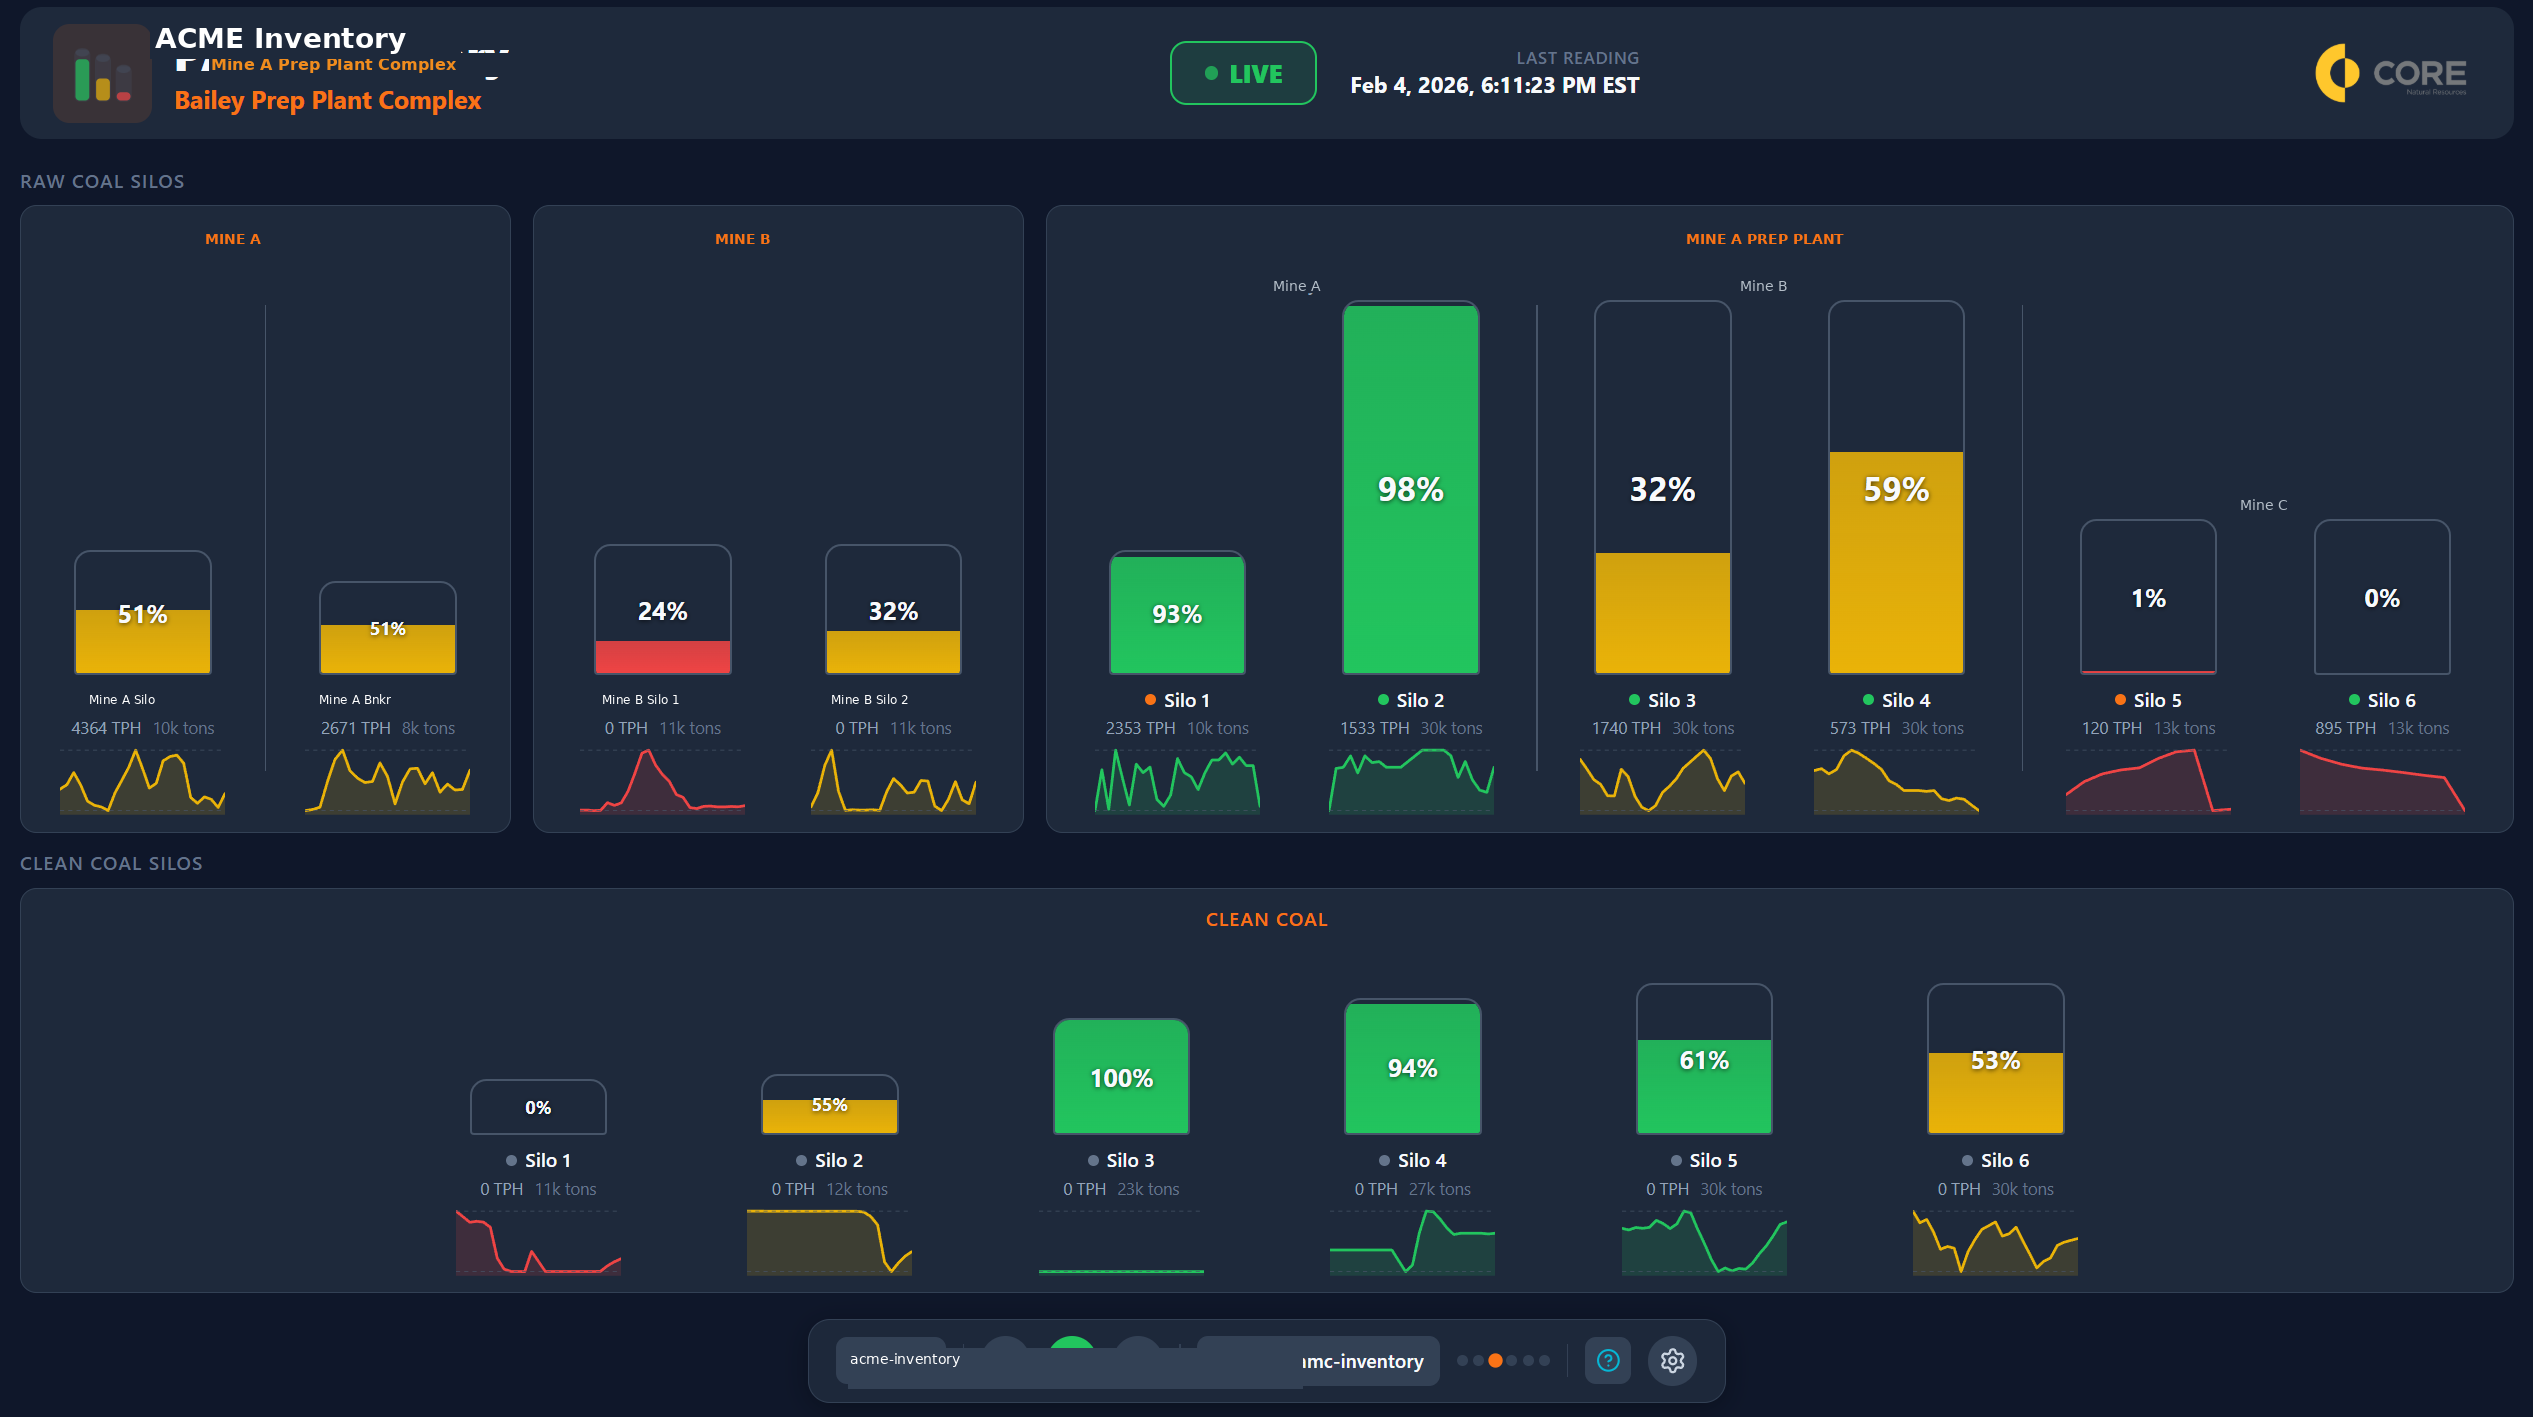Click the LIVE status button
Screen dimensions: 2533x1417
1242,73
